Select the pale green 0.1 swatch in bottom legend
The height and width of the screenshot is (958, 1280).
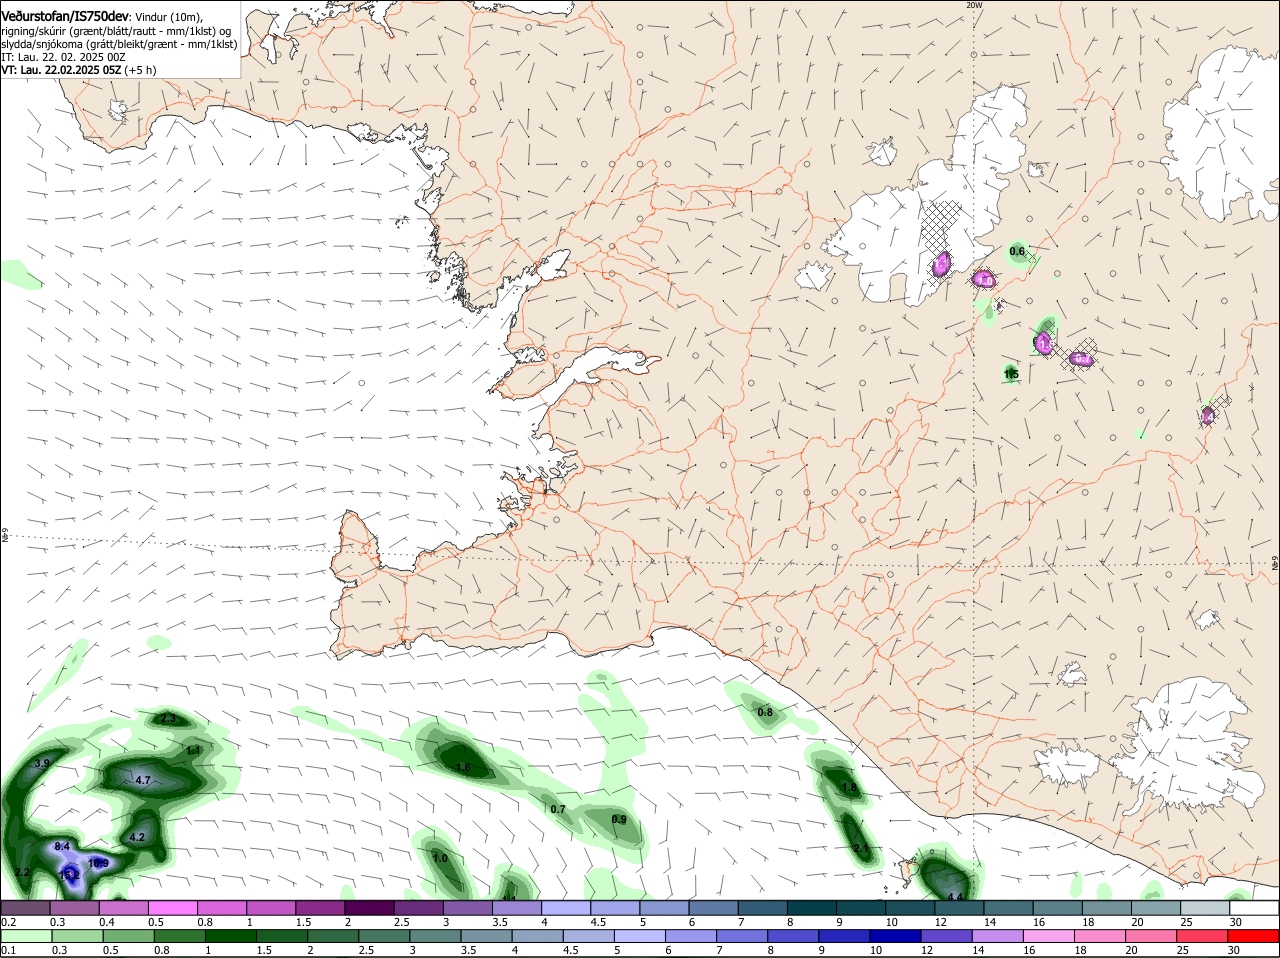pos(25,936)
